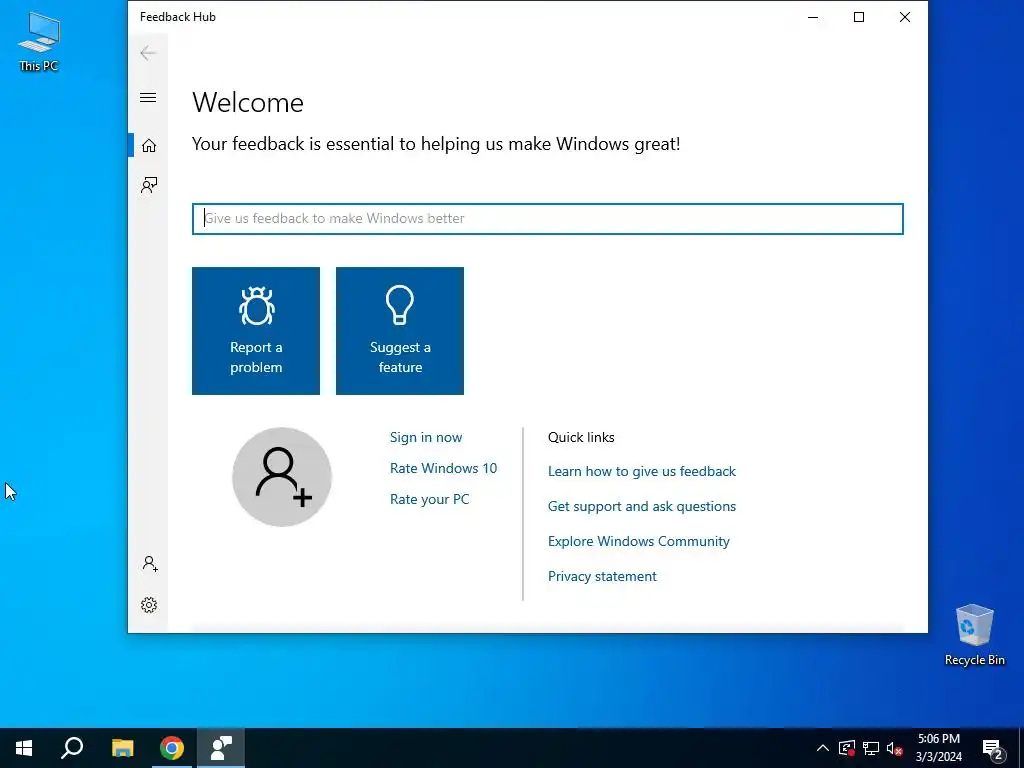
Task: Open taskbar search magnifier
Action: [x=72, y=748]
